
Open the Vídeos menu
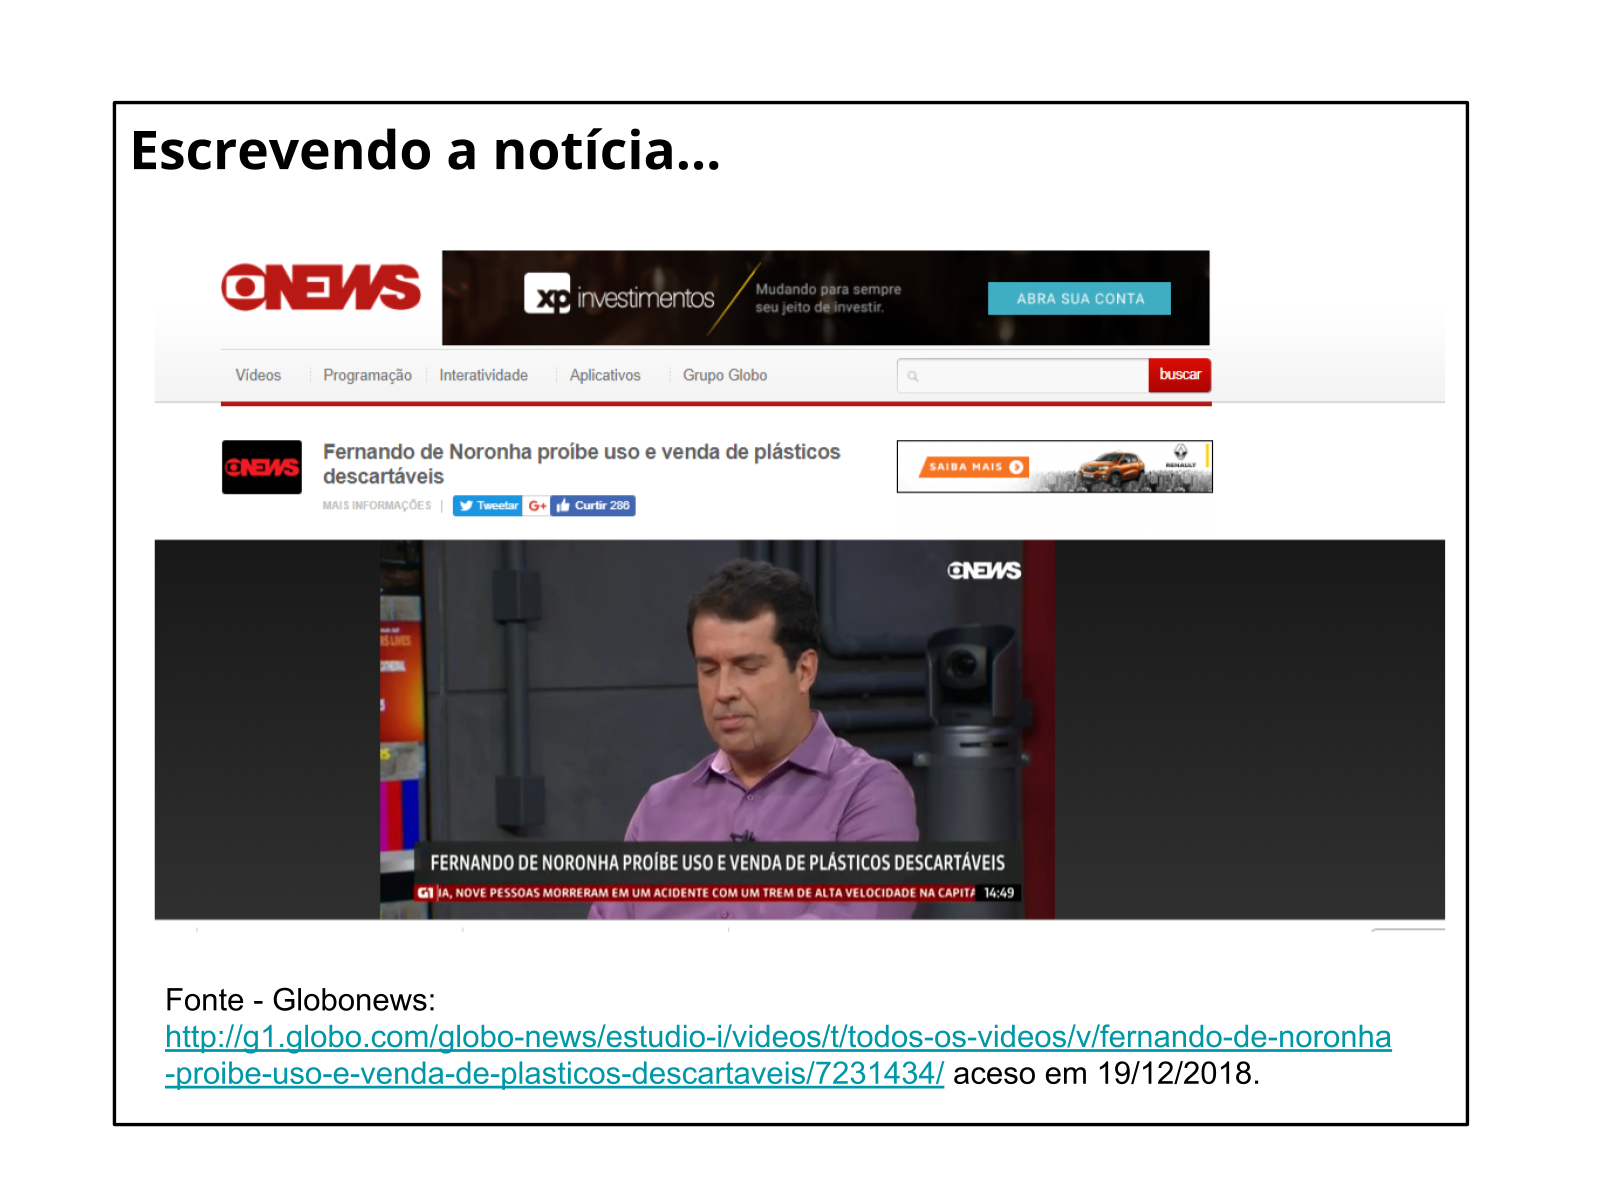point(257,375)
